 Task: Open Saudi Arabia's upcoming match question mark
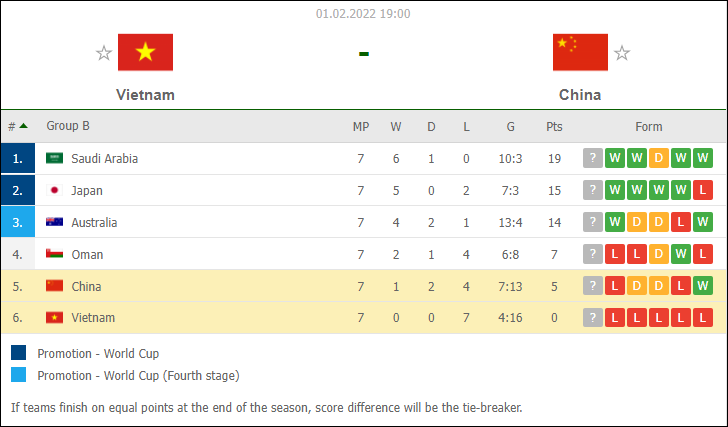(x=592, y=158)
